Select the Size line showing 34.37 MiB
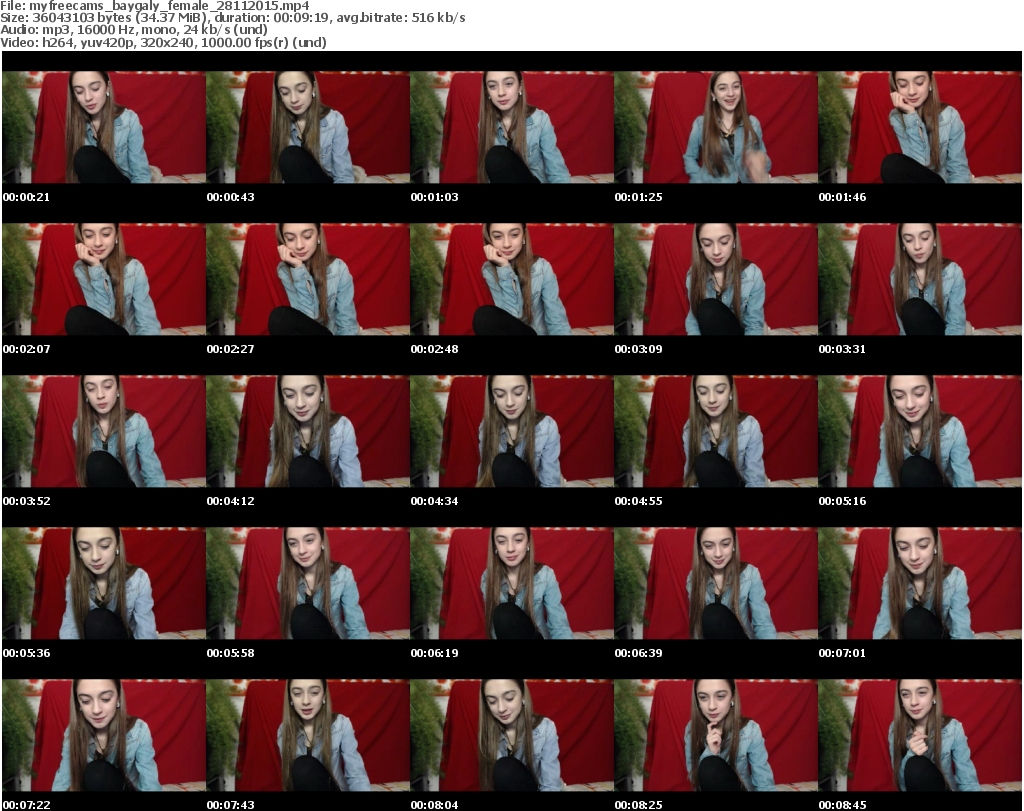This screenshot has height=811, width=1024. [x=232, y=18]
